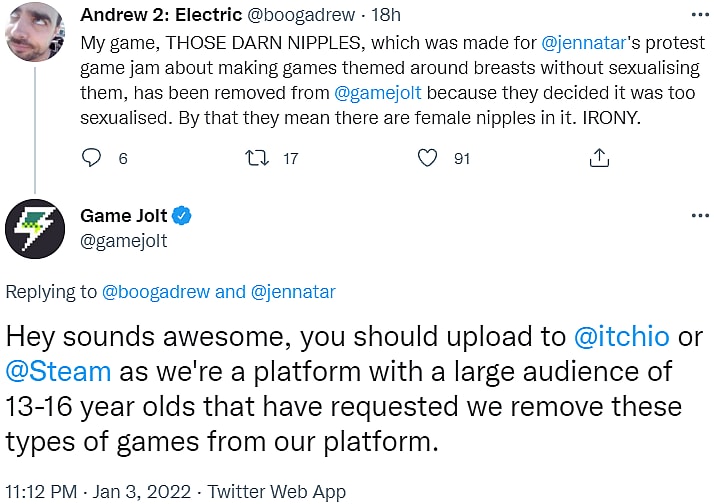This screenshot has width=714, height=504.
Task: Share the tweet via the share icon
Action: coord(599,158)
